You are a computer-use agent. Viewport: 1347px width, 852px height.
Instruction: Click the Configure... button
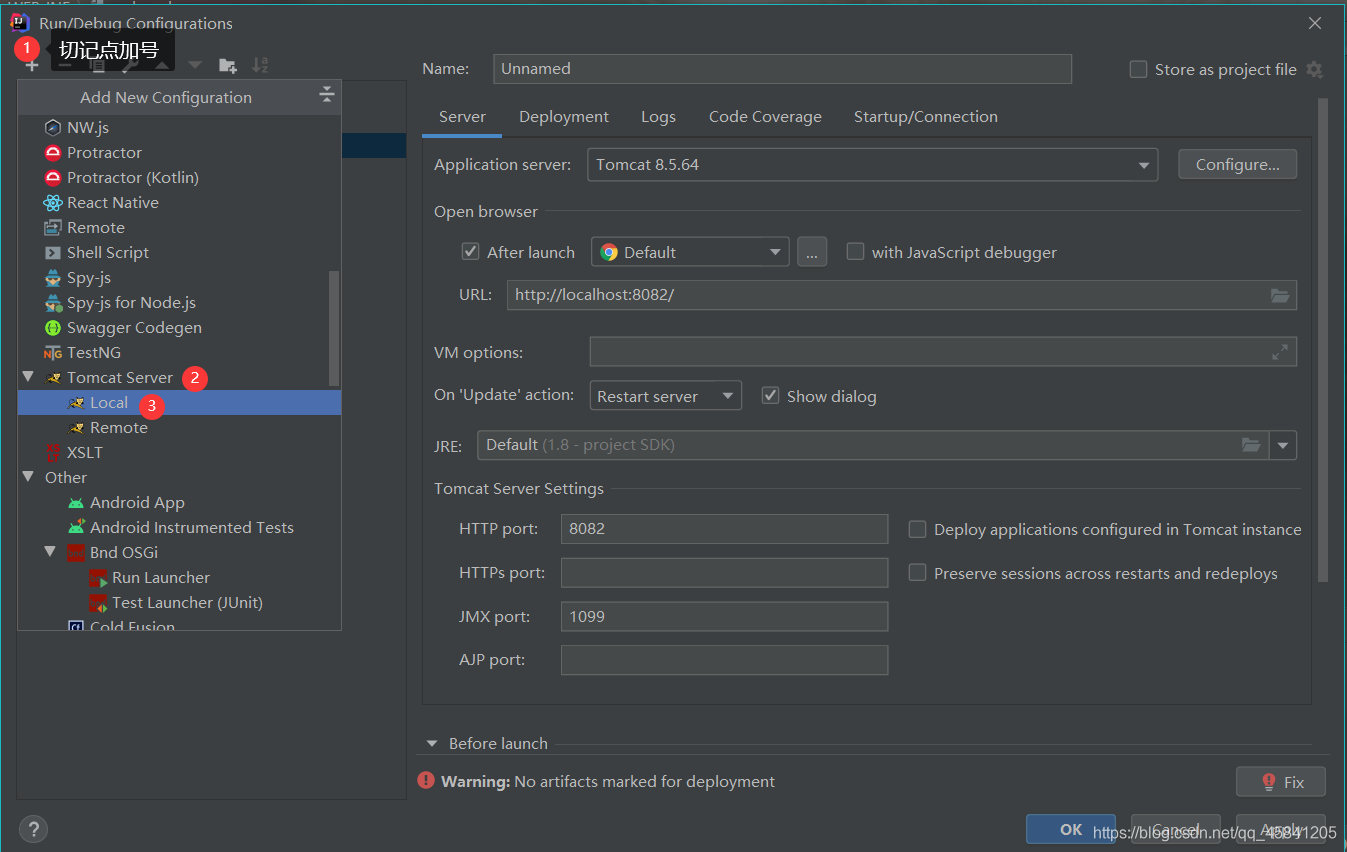[x=1238, y=164]
